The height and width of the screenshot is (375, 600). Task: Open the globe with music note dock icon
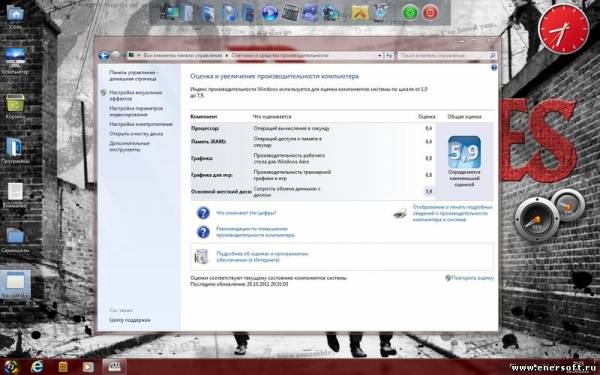click(229, 13)
